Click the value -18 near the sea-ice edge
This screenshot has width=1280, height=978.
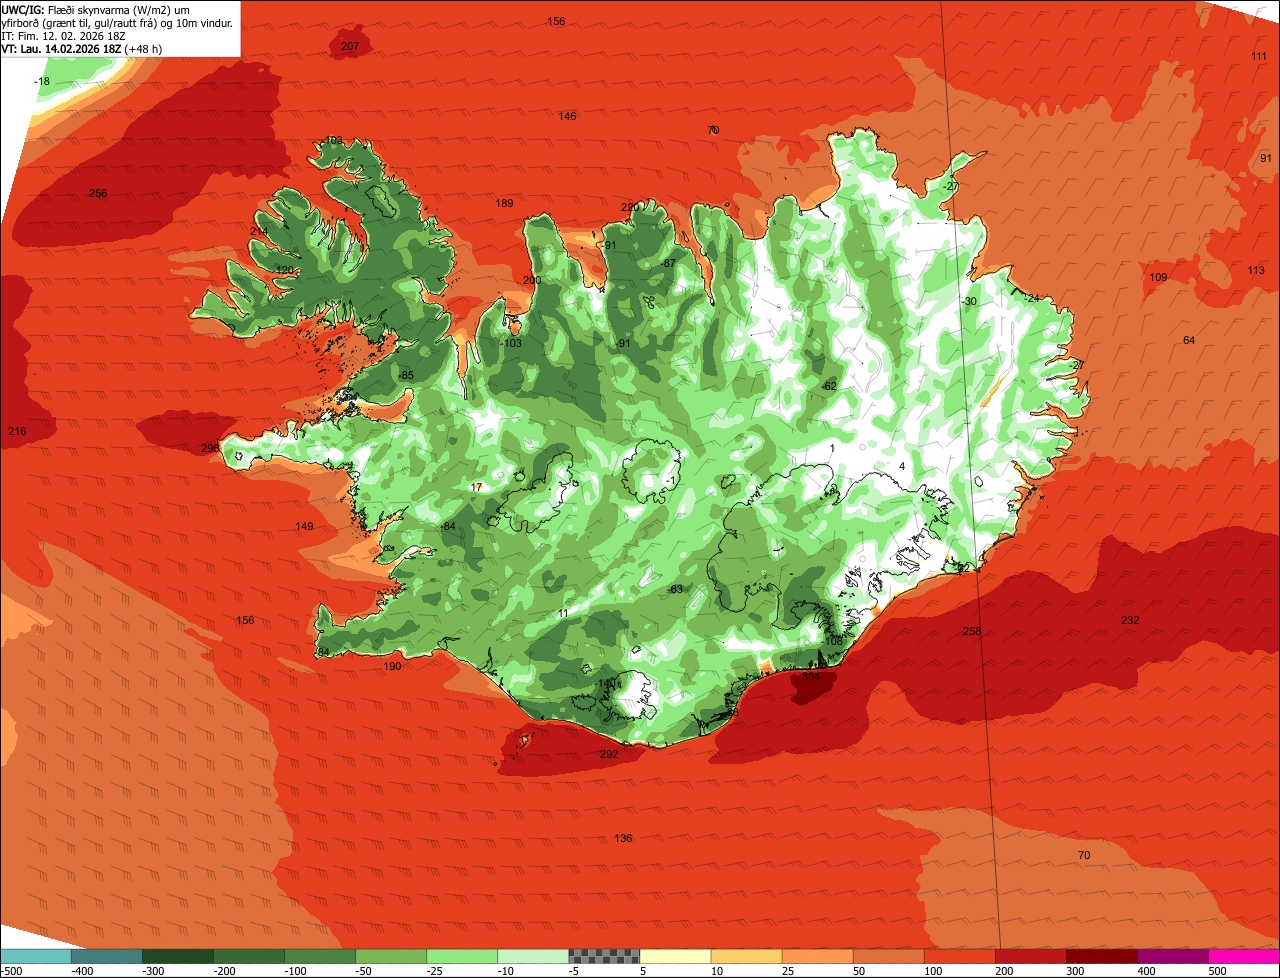point(42,81)
